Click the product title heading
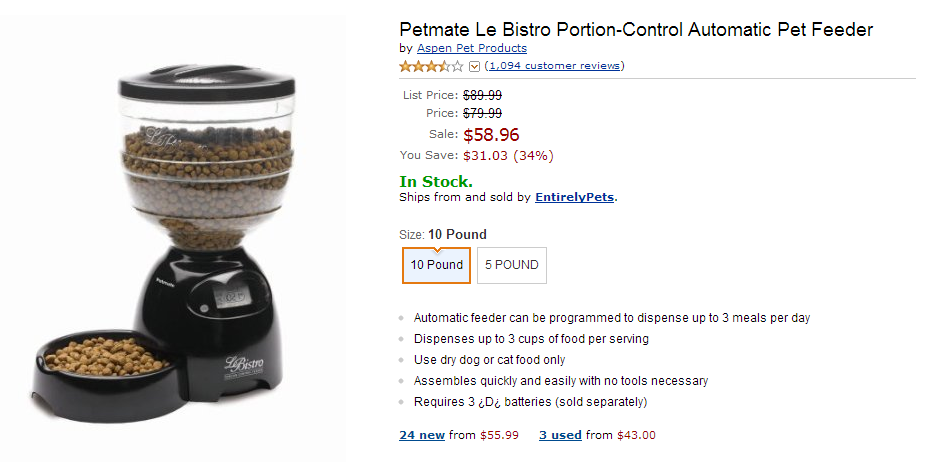Image resolution: width=934 pixels, height=462 pixels. click(x=636, y=29)
